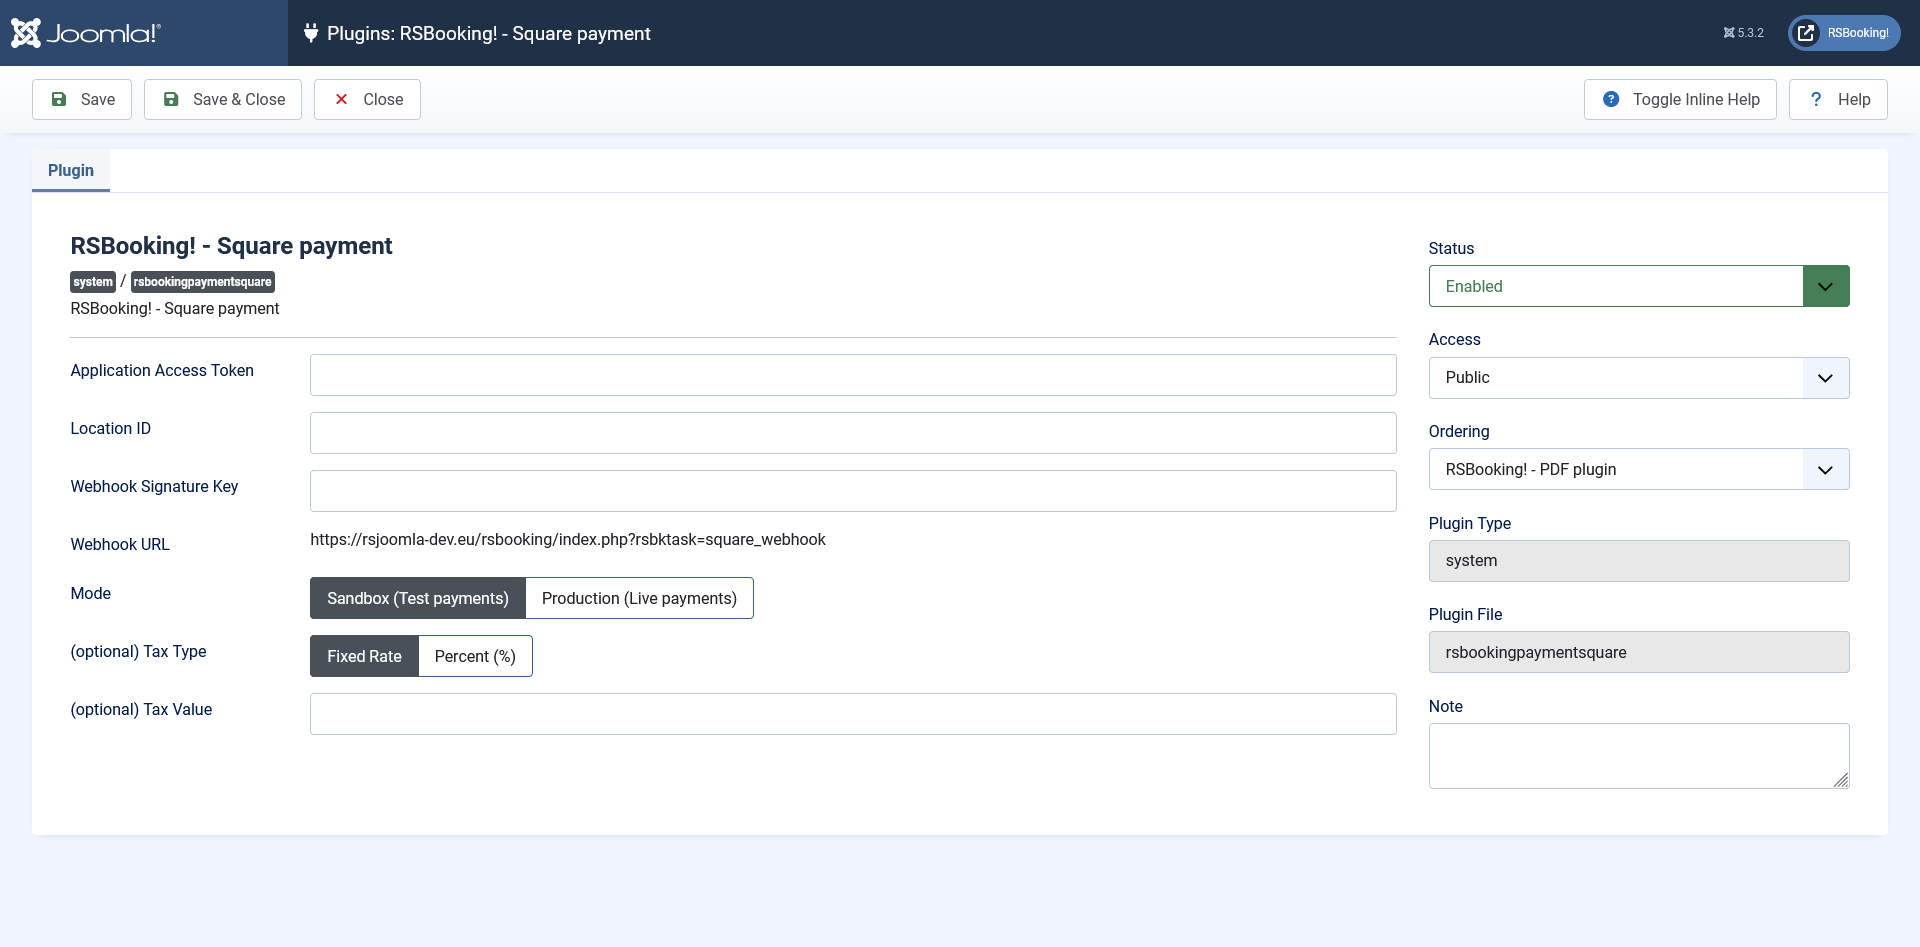Click the Close button in the toolbar
The height and width of the screenshot is (947, 1920).
click(367, 99)
